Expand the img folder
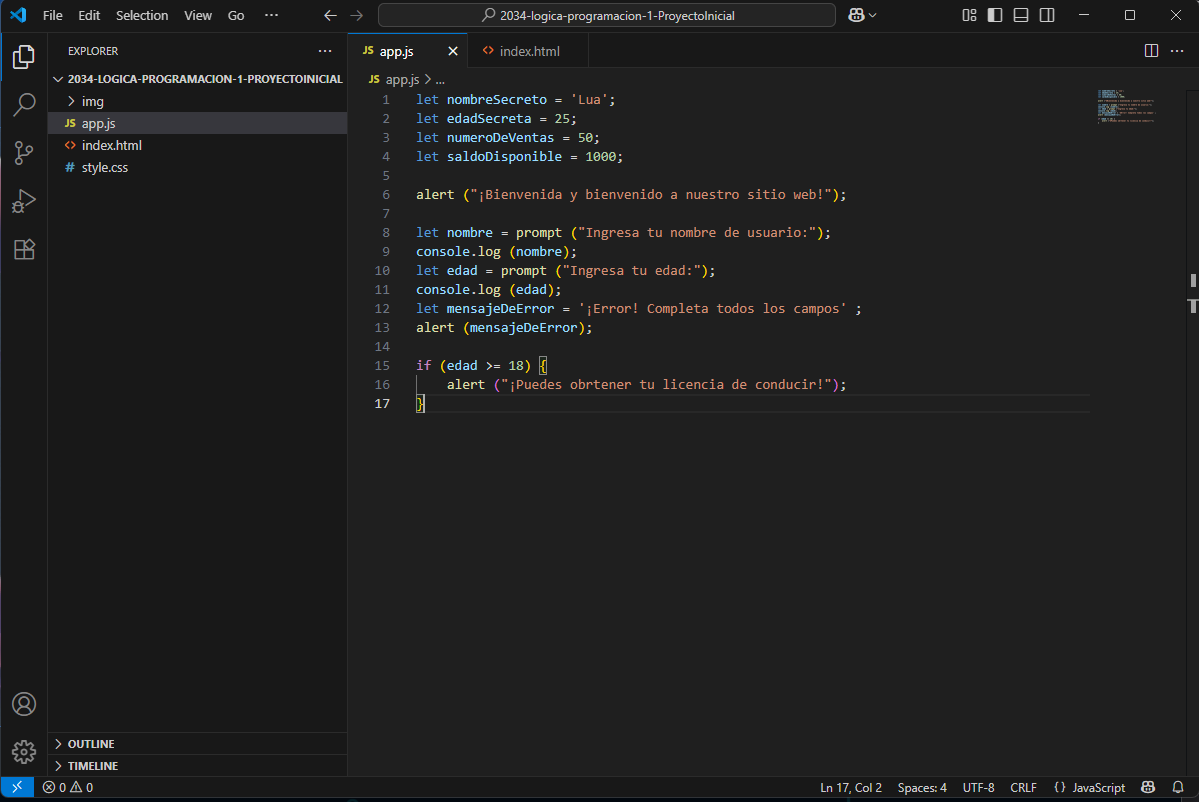 coord(197,101)
